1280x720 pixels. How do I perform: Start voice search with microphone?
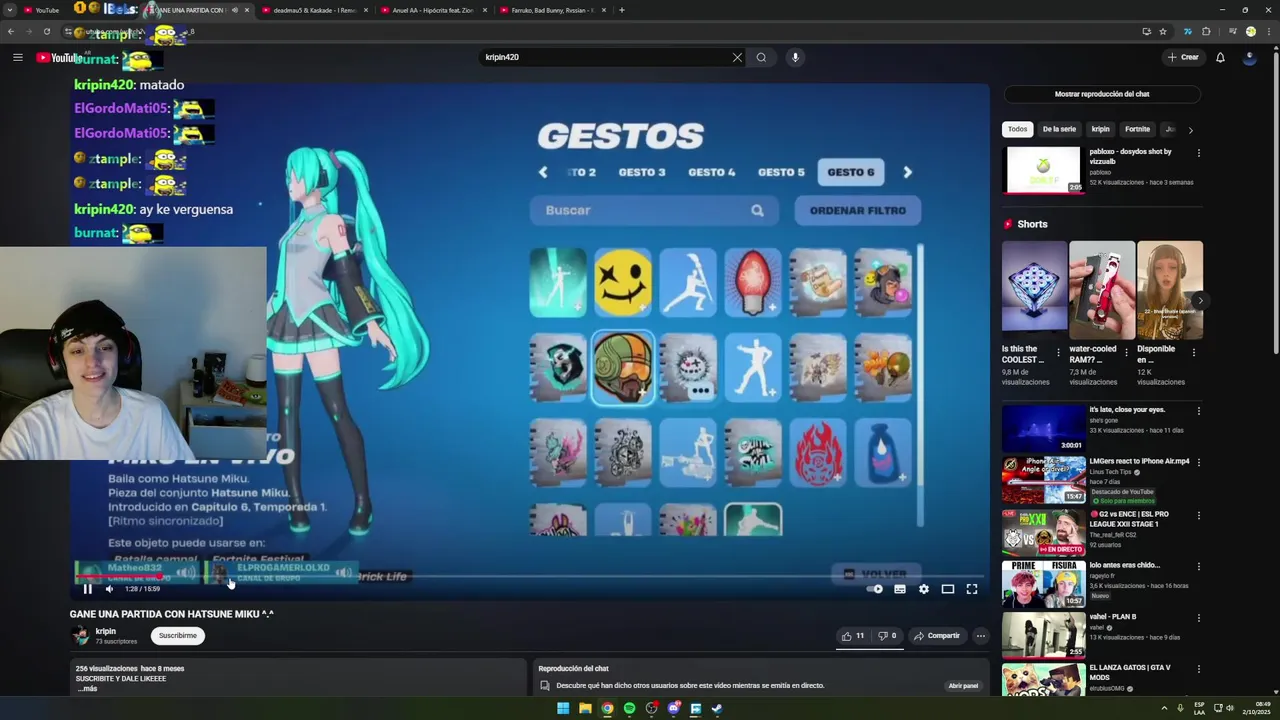795,57
